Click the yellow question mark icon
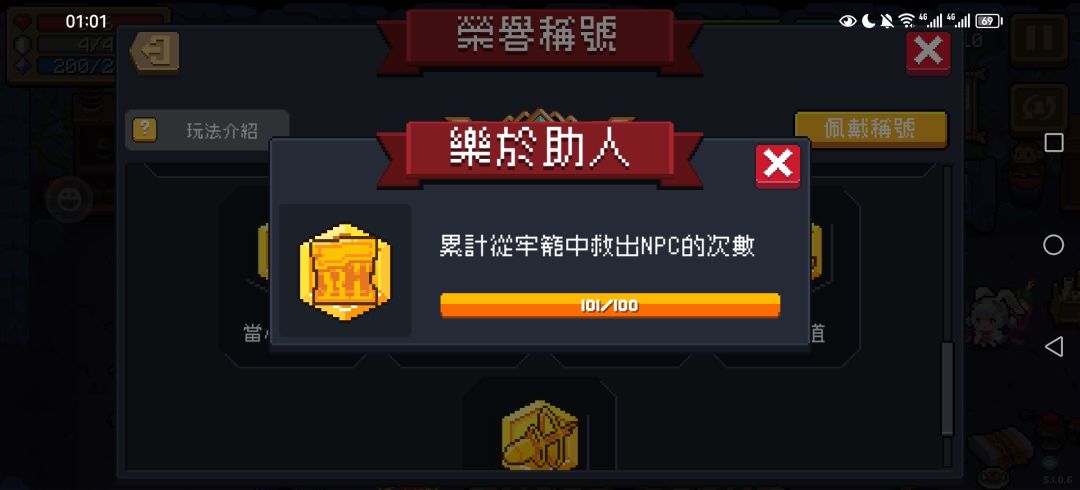Screen dimensions: 1080x490 point(144,129)
